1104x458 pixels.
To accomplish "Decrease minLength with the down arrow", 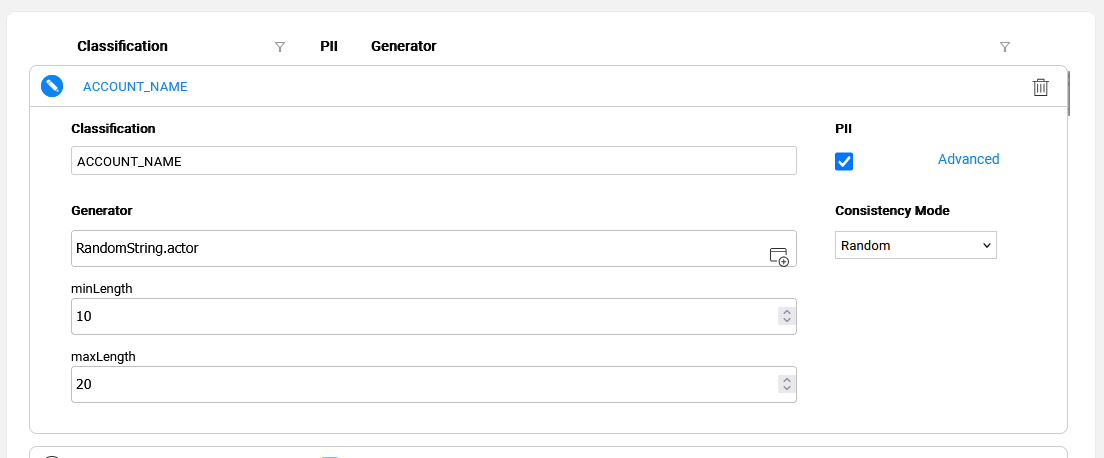I will (x=787, y=321).
